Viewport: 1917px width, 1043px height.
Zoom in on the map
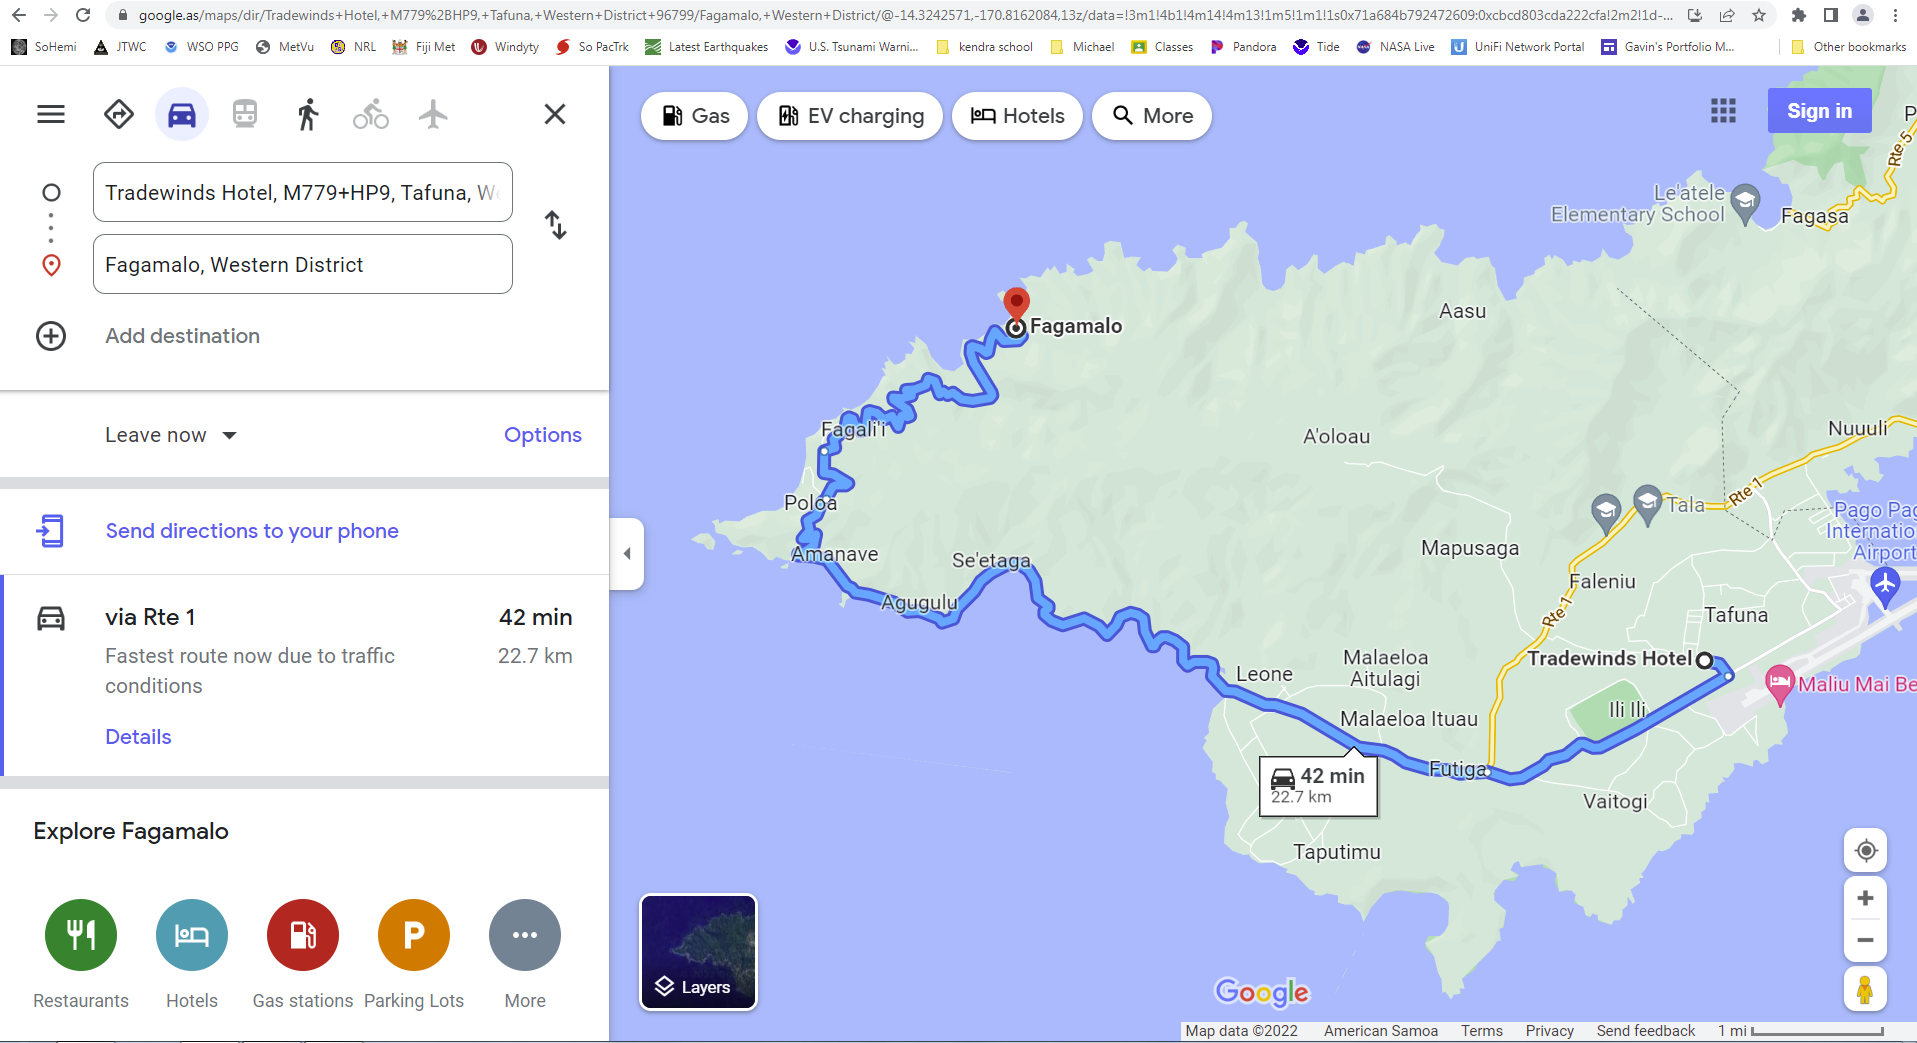[x=1865, y=898]
